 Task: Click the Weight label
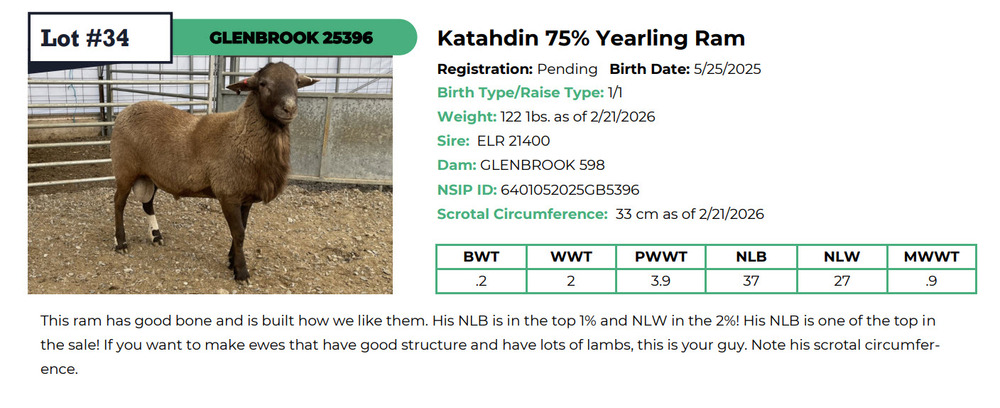(x=467, y=117)
